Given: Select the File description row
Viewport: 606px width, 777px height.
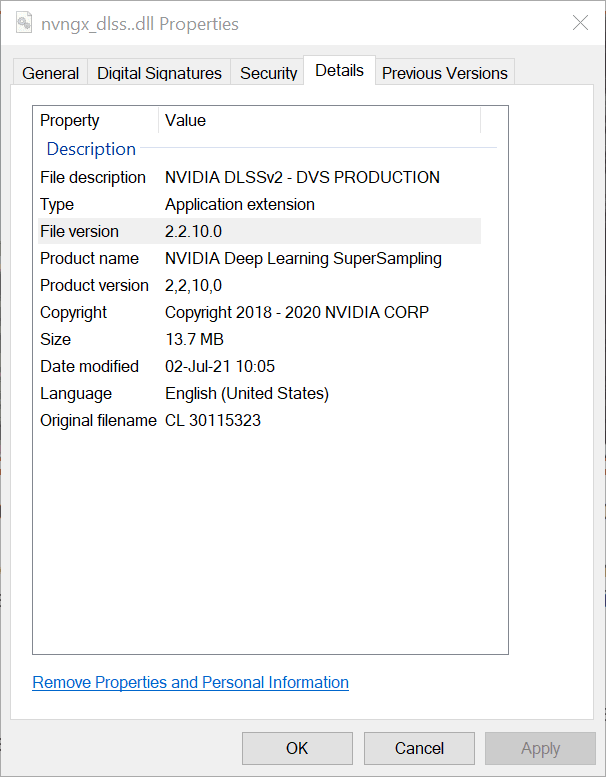Looking at the screenshot, I should pos(93,178).
